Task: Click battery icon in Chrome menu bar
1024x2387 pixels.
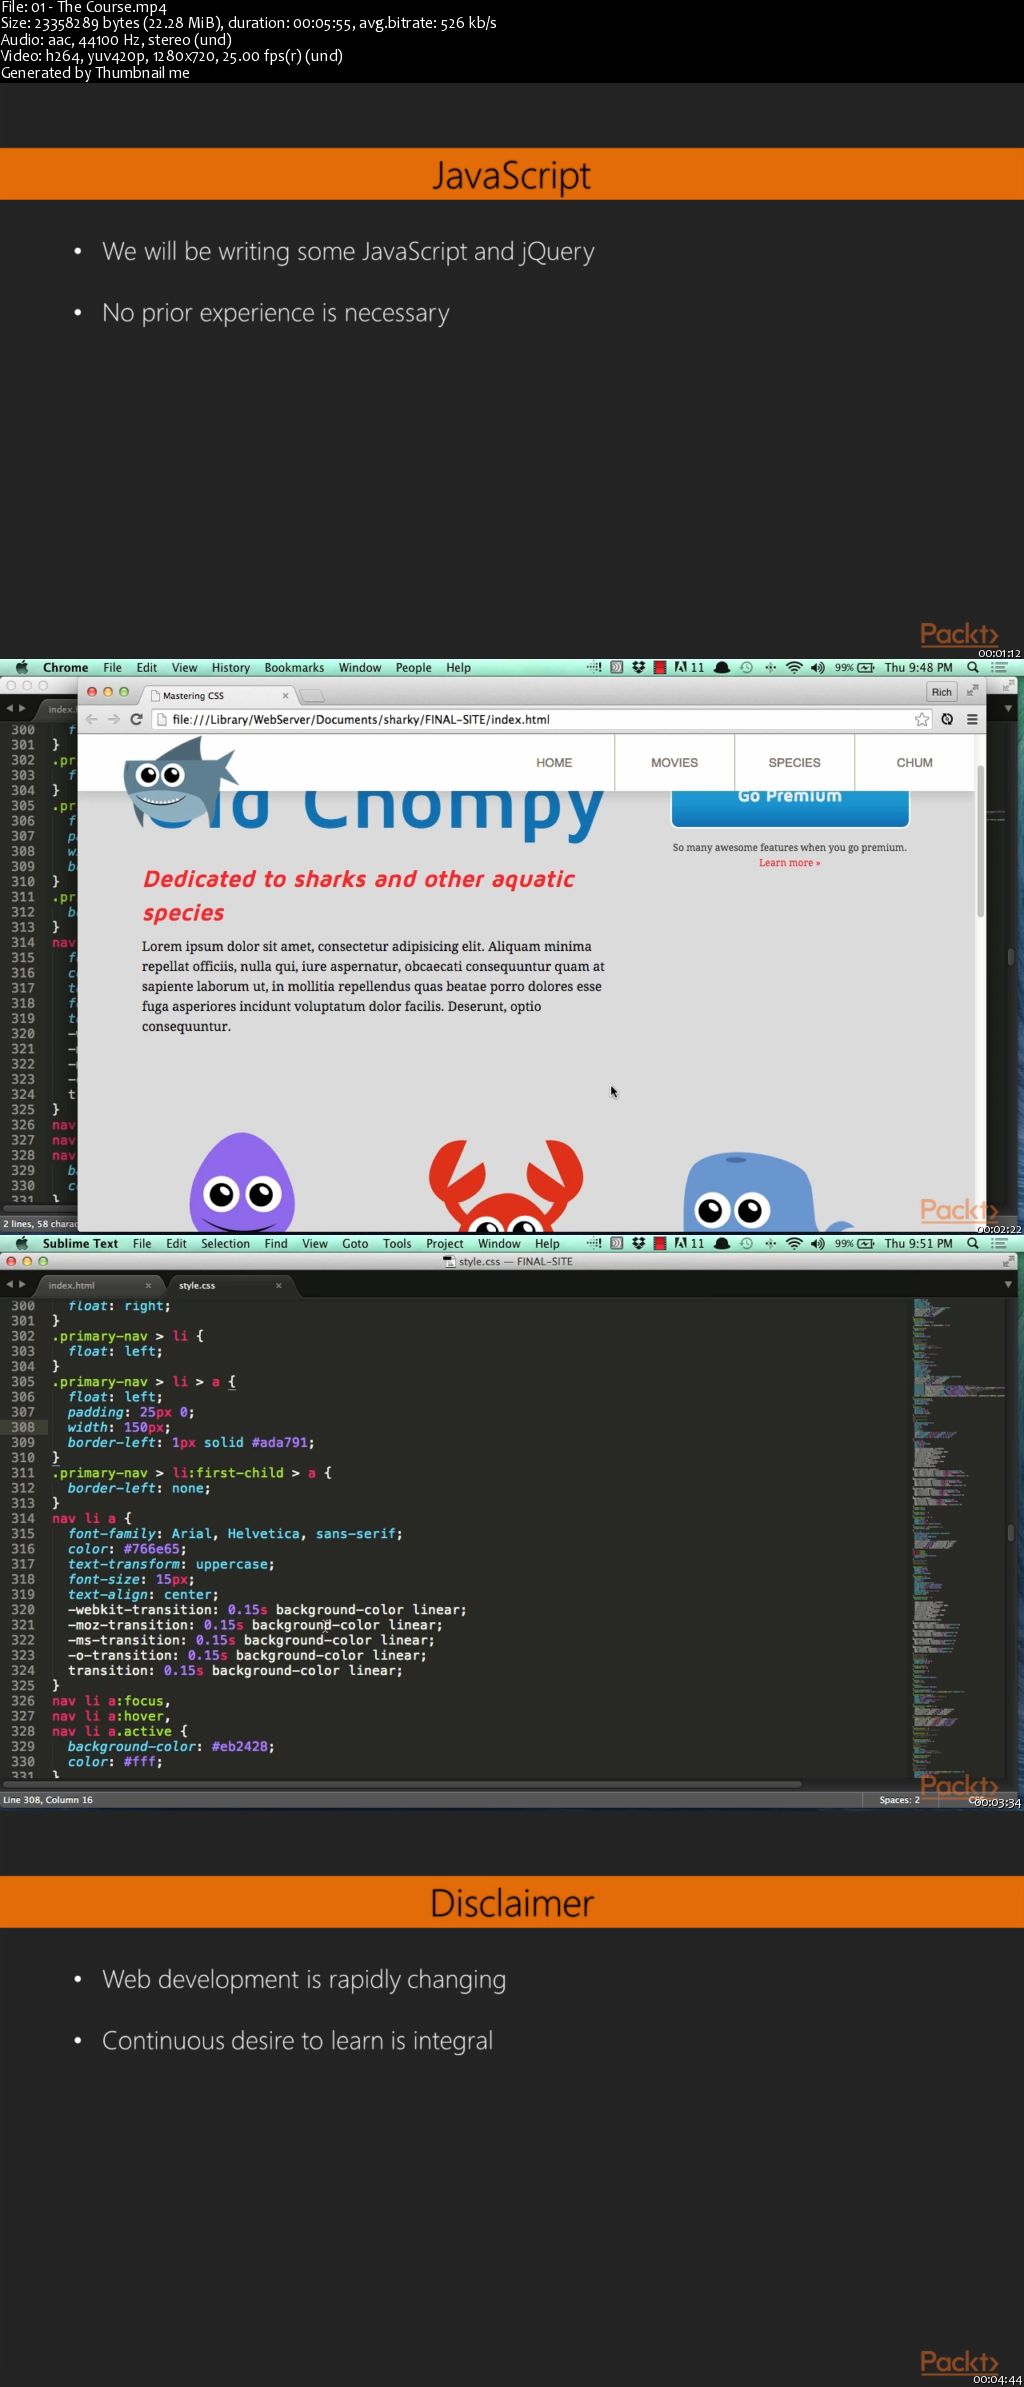Action: tap(865, 667)
